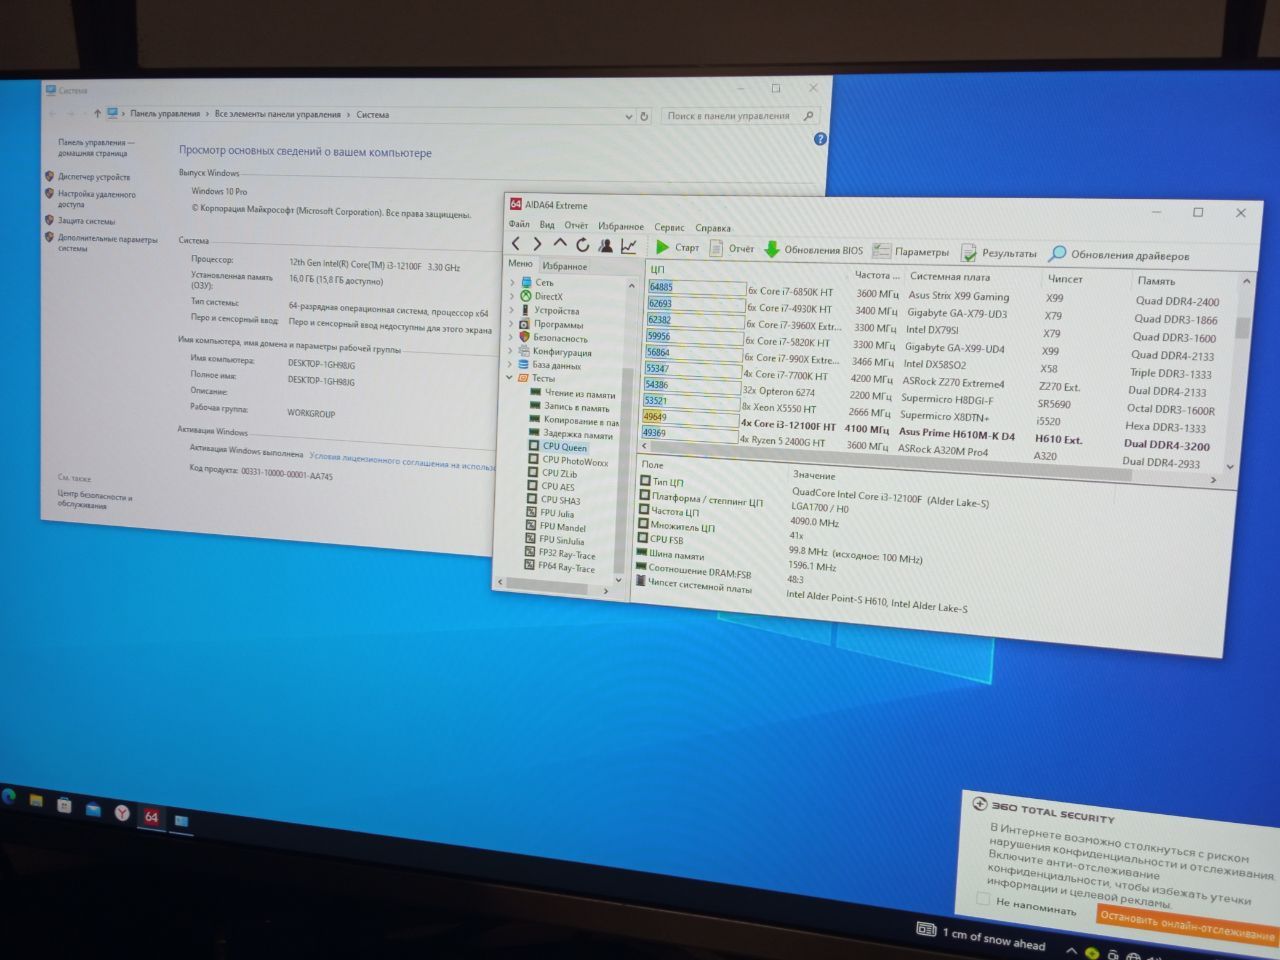Expand the DirectX tree node

coord(512,296)
